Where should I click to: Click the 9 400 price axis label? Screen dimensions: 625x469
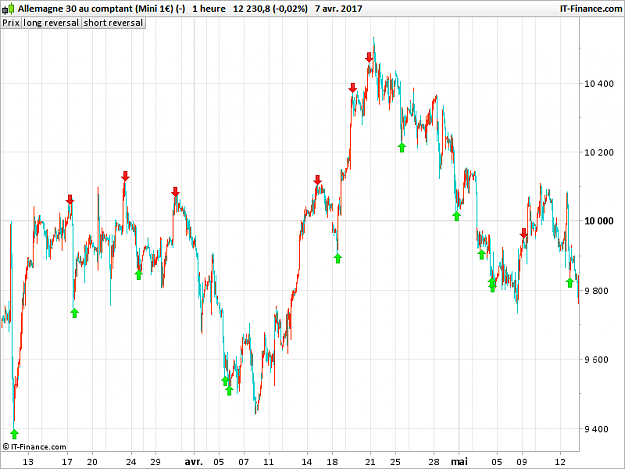tap(596, 429)
